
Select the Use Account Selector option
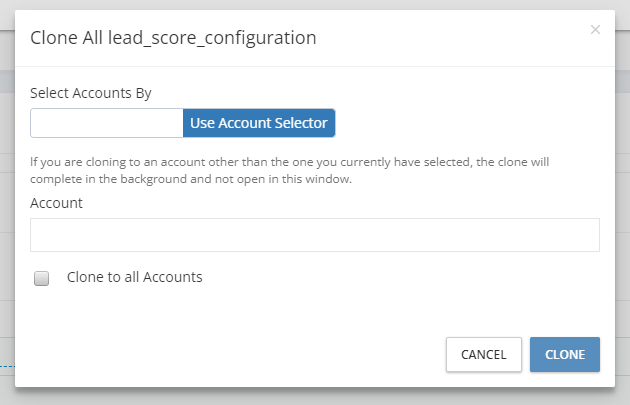[259, 123]
